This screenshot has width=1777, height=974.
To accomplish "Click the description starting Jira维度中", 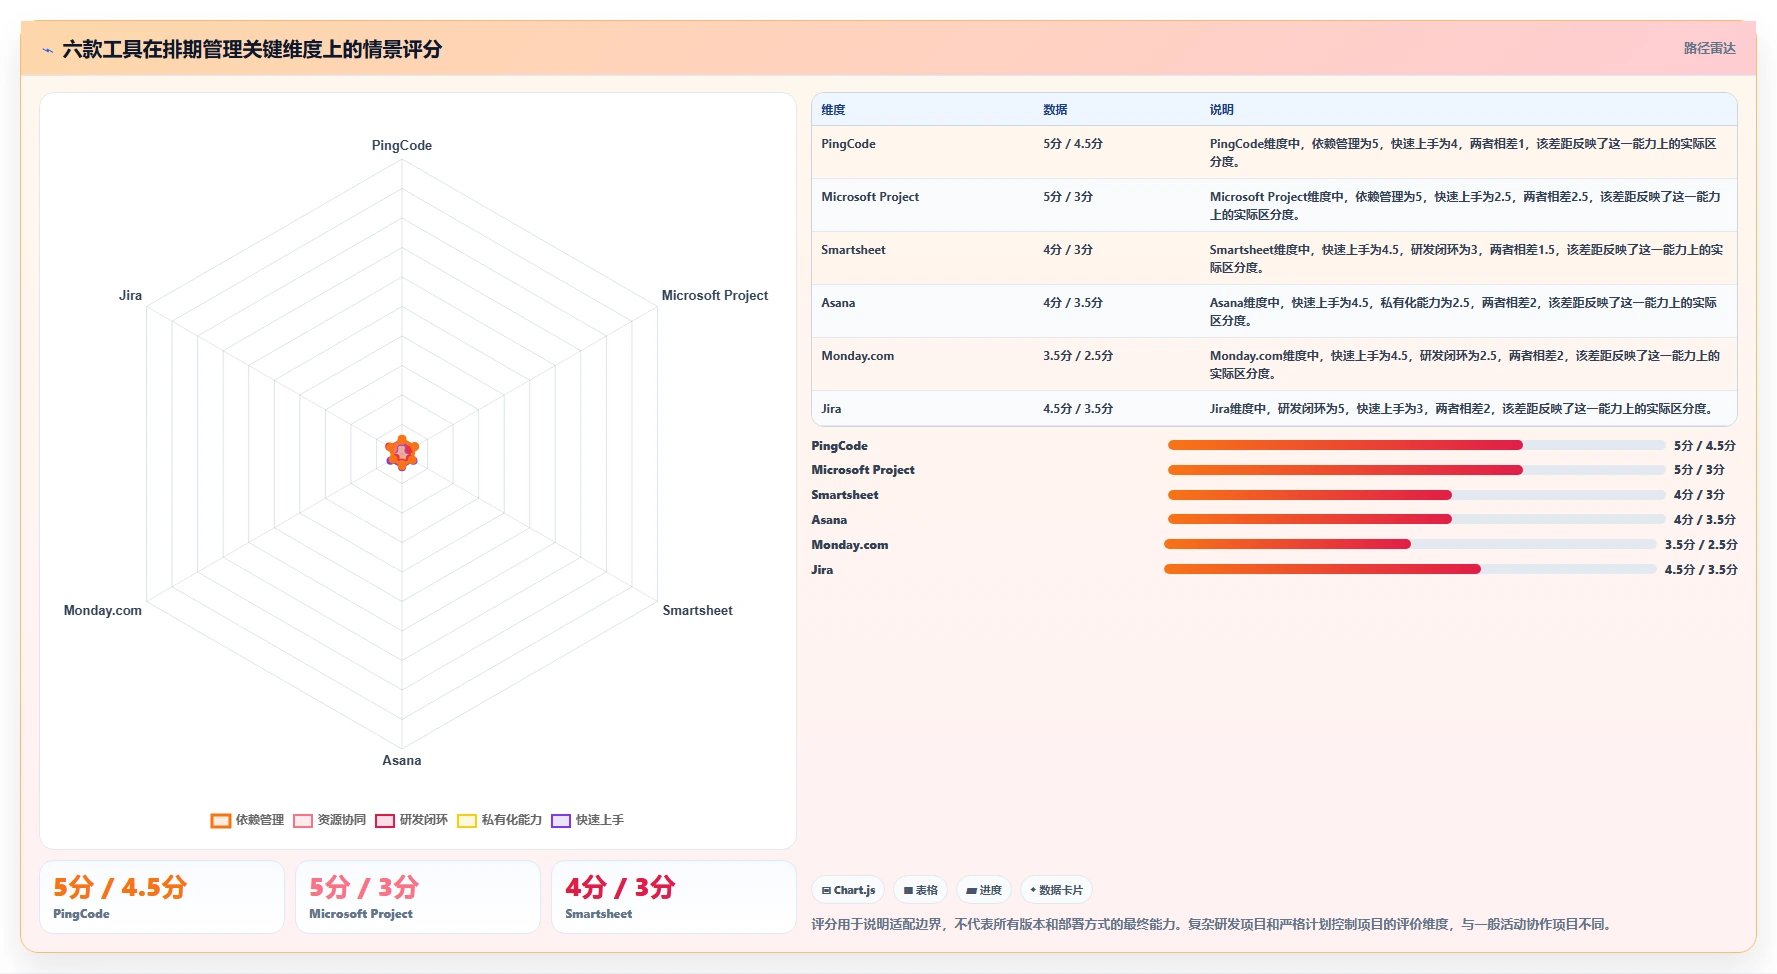I will tap(1465, 409).
